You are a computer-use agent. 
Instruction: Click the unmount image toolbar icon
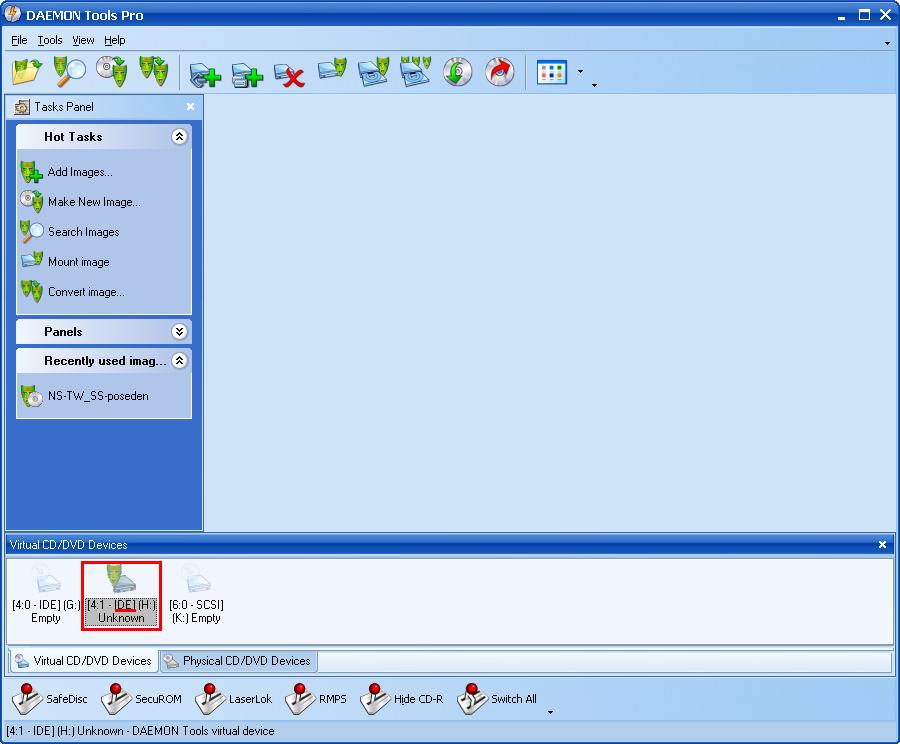[x=374, y=72]
